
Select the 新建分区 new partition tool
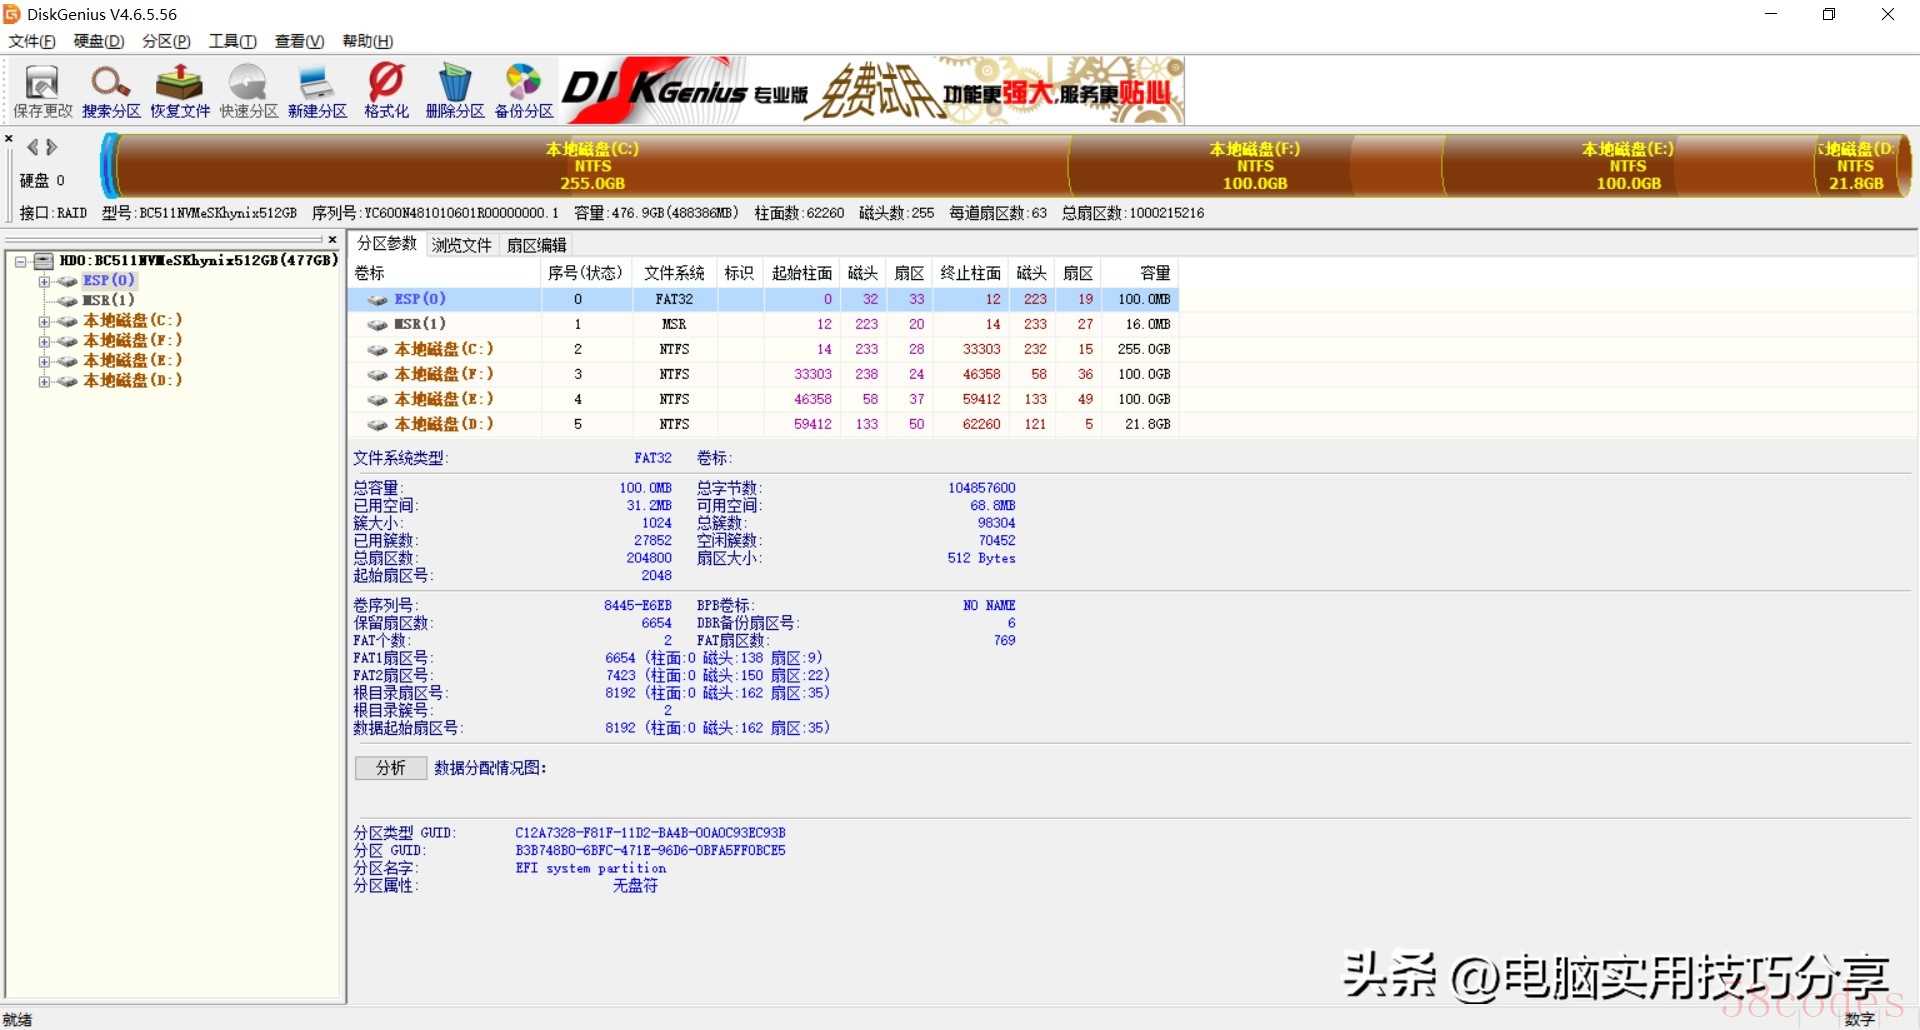pyautogui.click(x=317, y=91)
